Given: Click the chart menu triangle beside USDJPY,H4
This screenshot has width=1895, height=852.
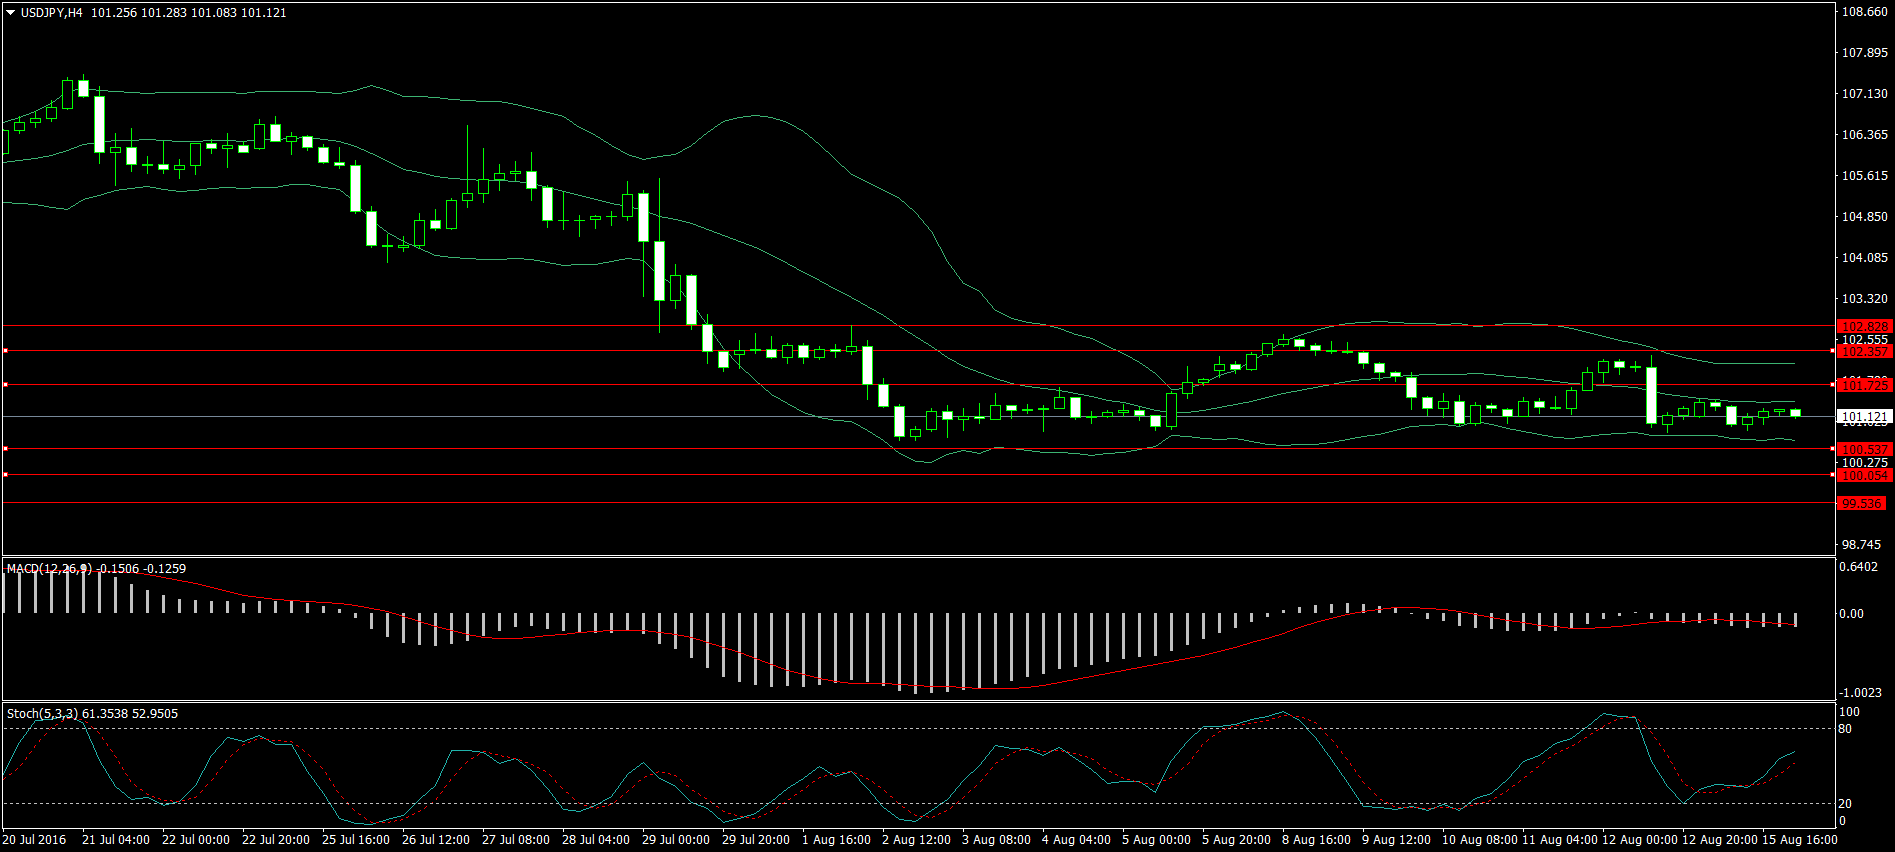Looking at the screenshot, I should 11,13.
